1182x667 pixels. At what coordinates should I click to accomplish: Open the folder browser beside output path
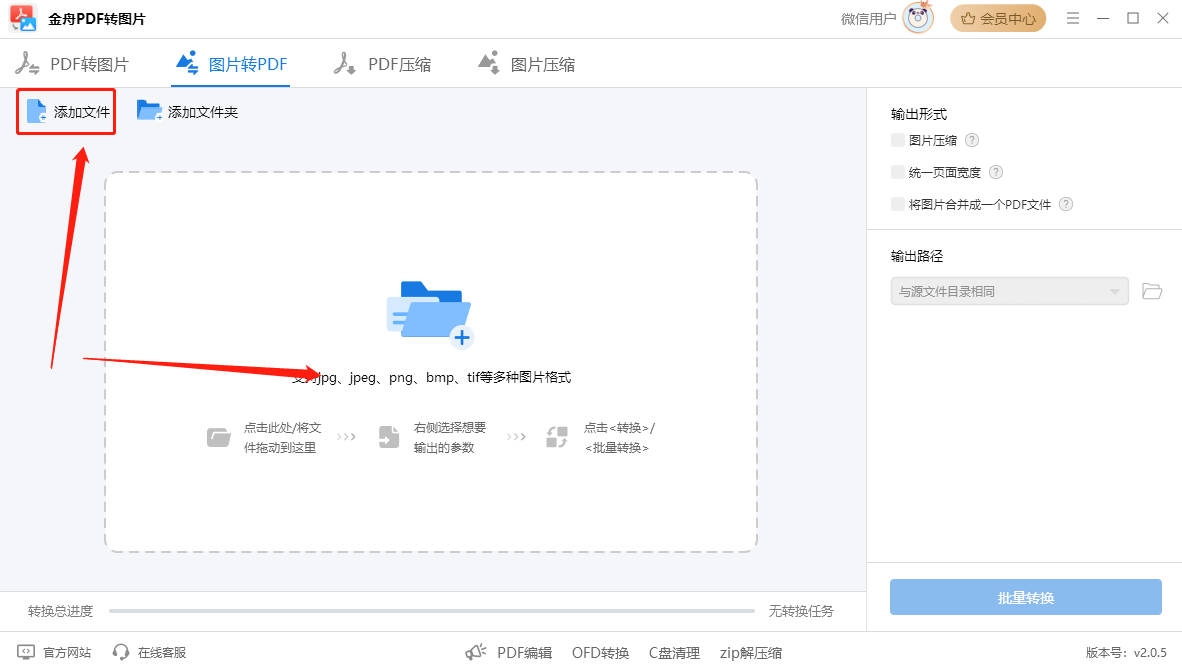1151,290
